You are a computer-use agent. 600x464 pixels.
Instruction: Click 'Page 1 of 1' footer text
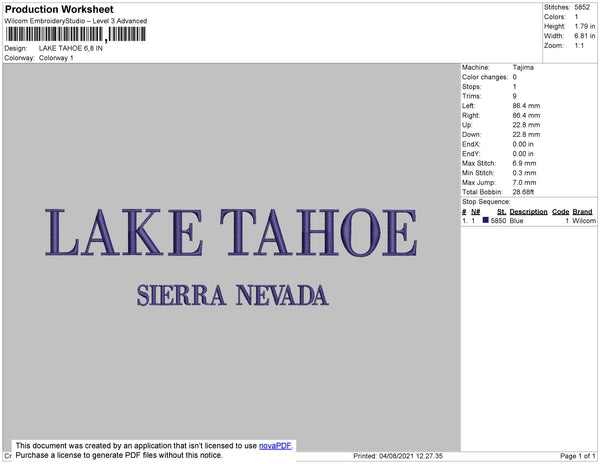tap(577, 456)
